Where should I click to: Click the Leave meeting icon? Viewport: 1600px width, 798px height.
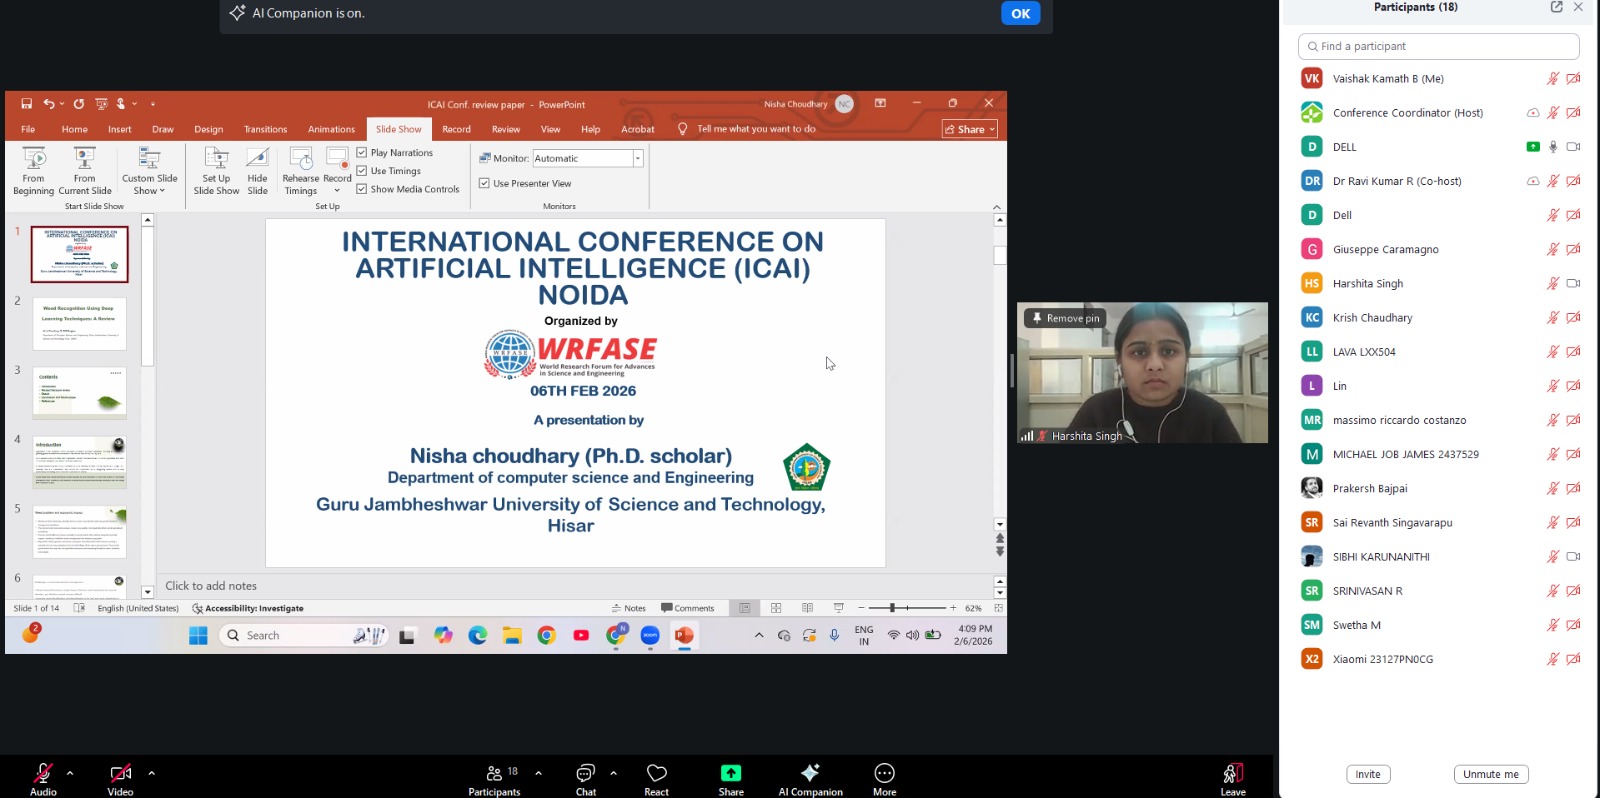tap(1232, 773)
